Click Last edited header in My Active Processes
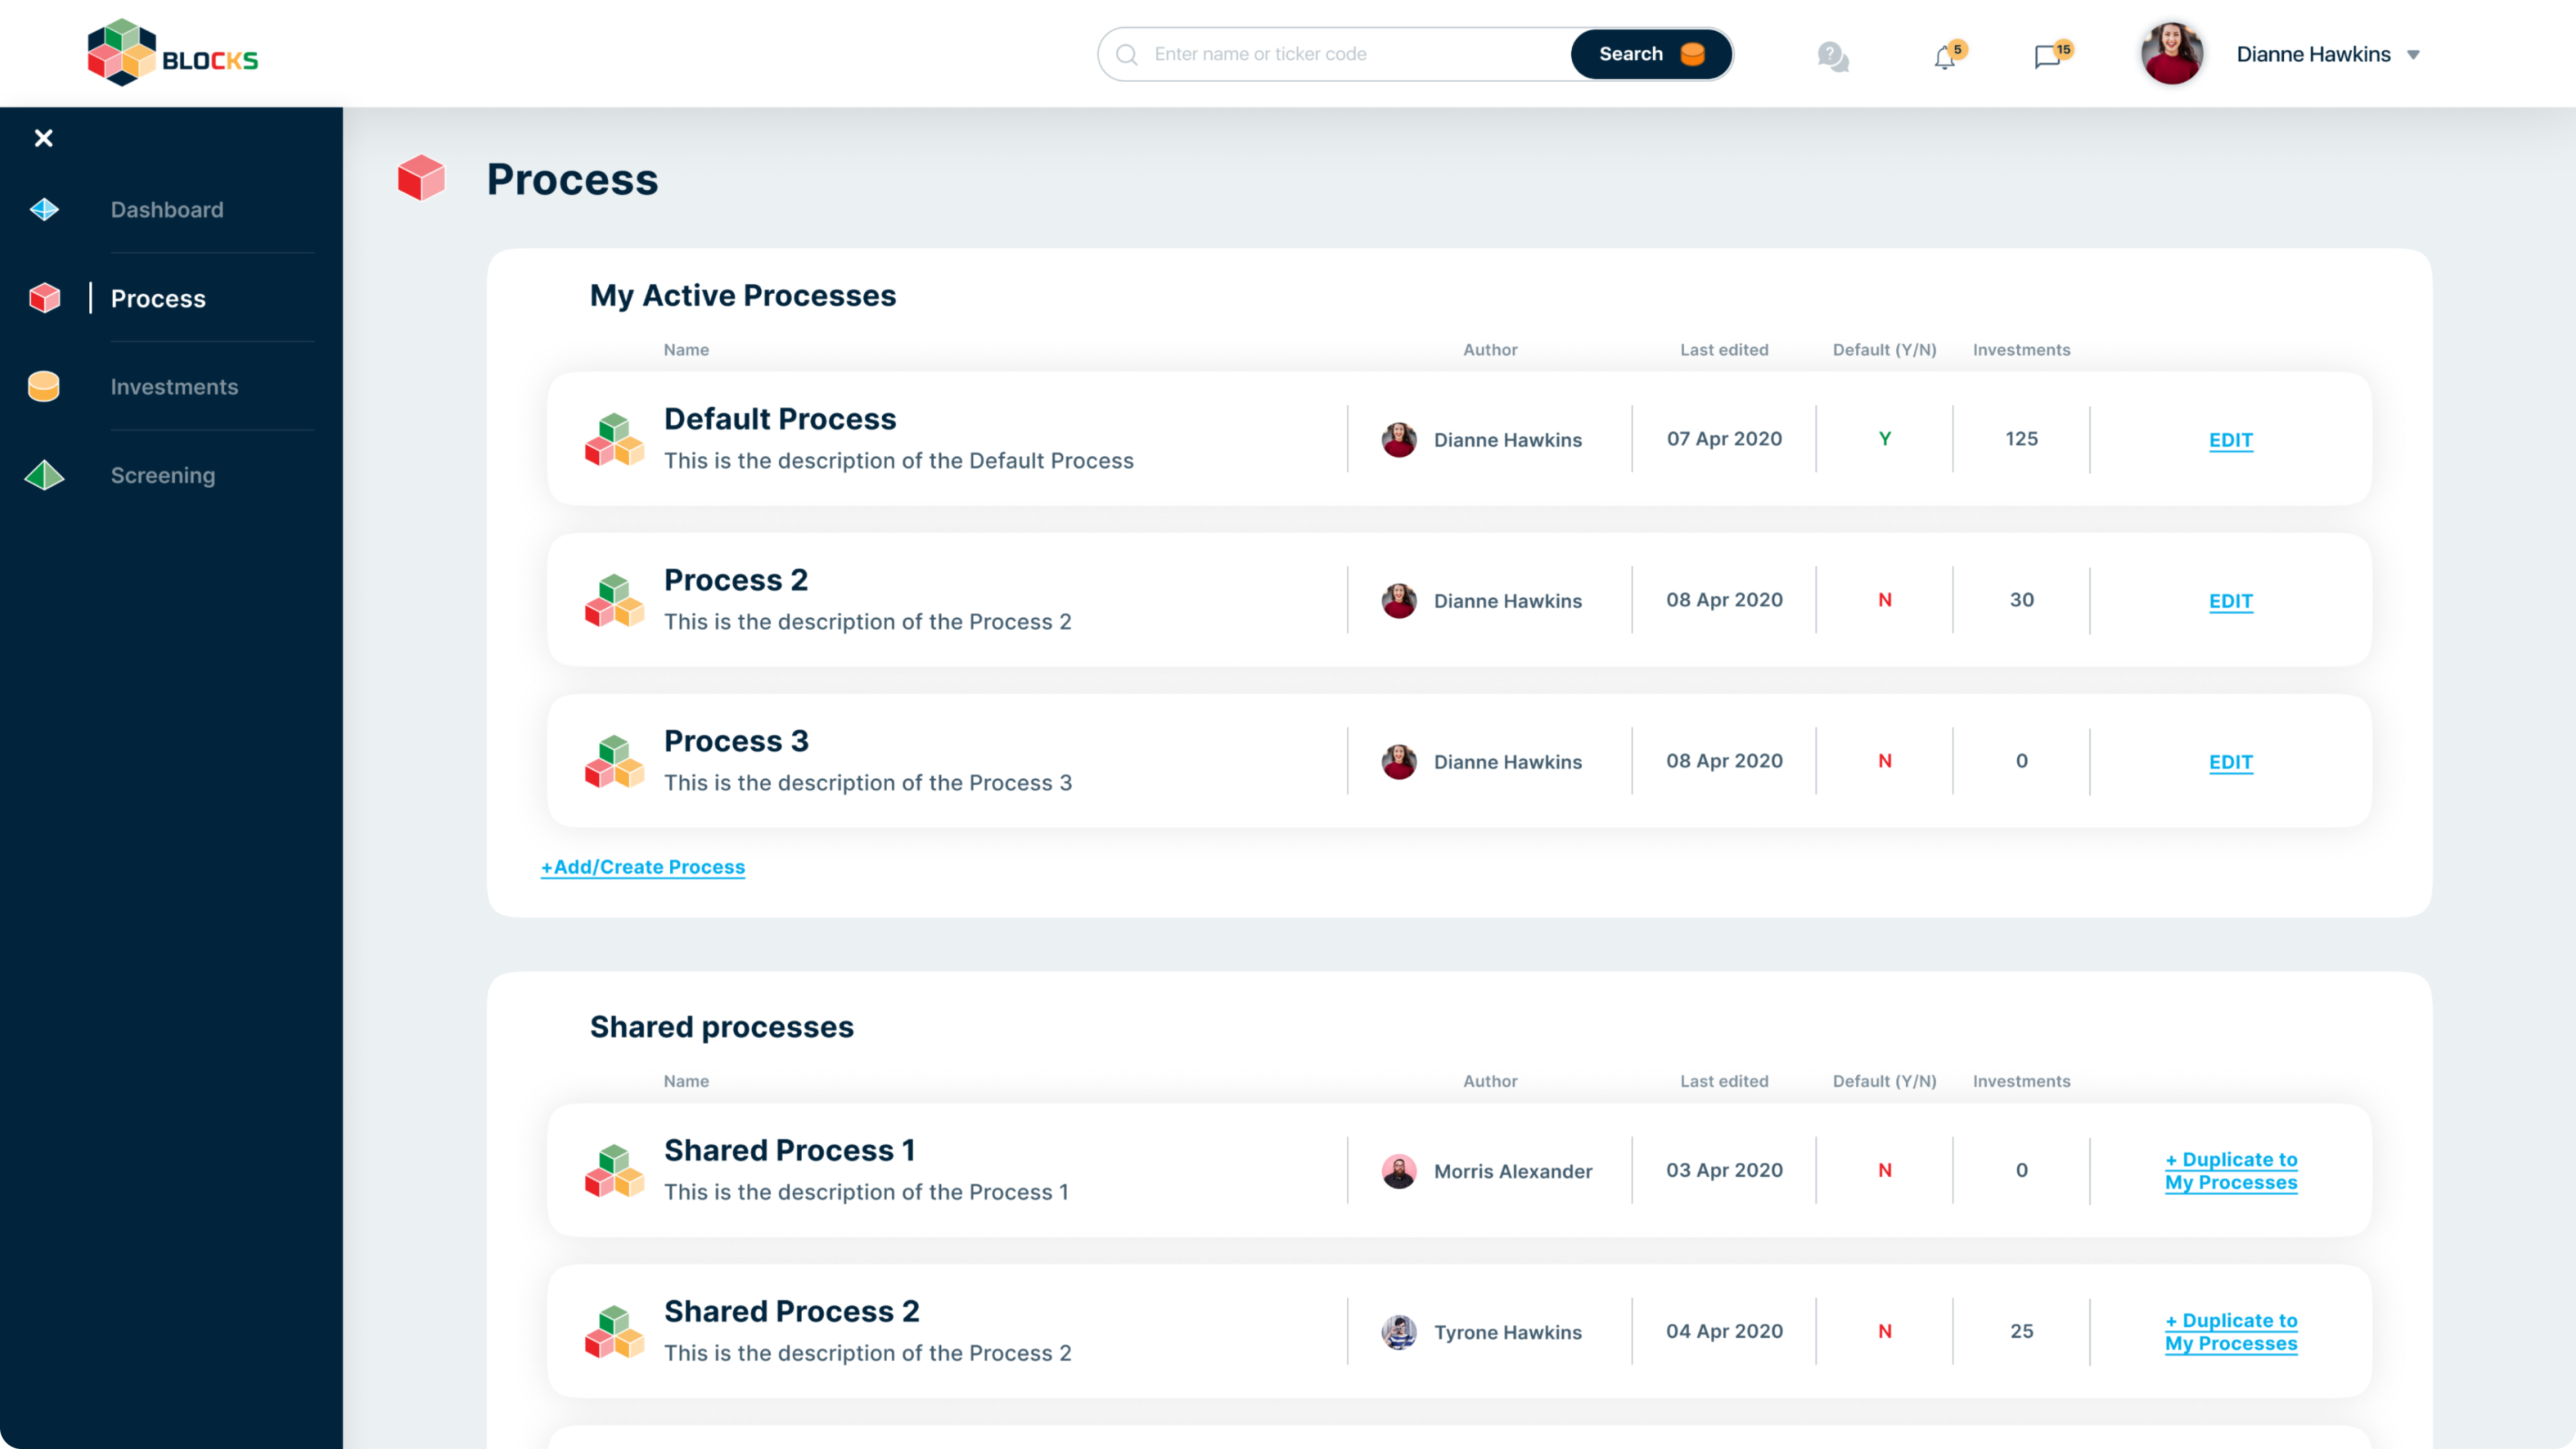The height and width of the screenshot is (1449, 2576). click(x=1724, y=350)
